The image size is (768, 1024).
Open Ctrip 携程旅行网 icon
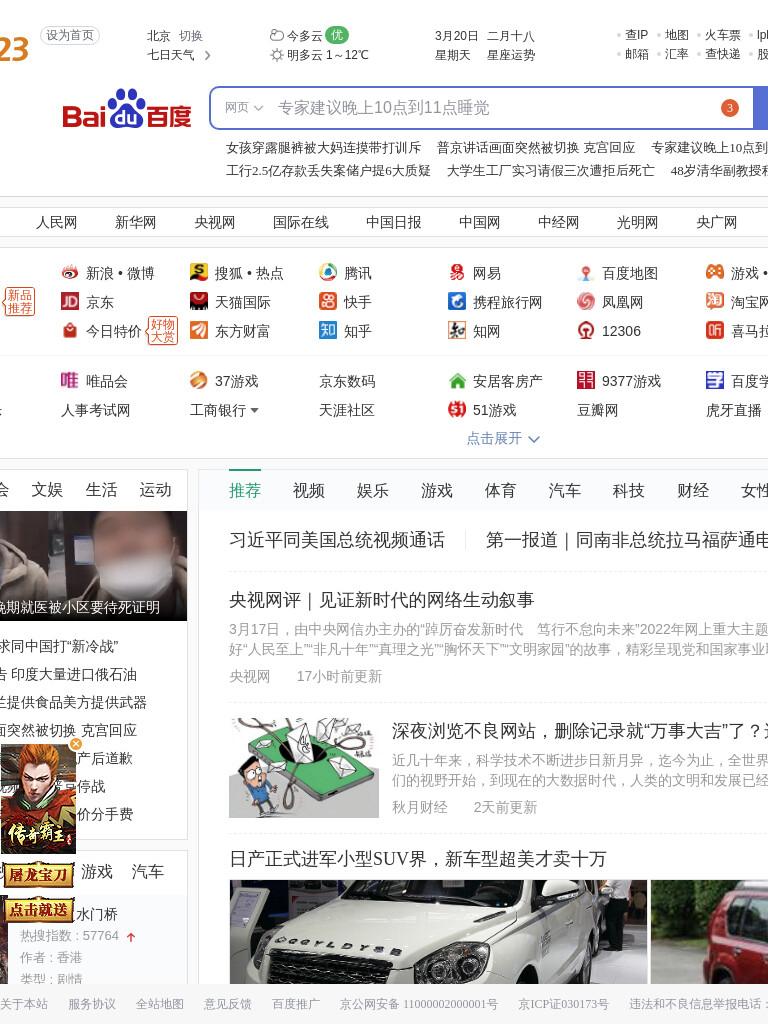457,301
